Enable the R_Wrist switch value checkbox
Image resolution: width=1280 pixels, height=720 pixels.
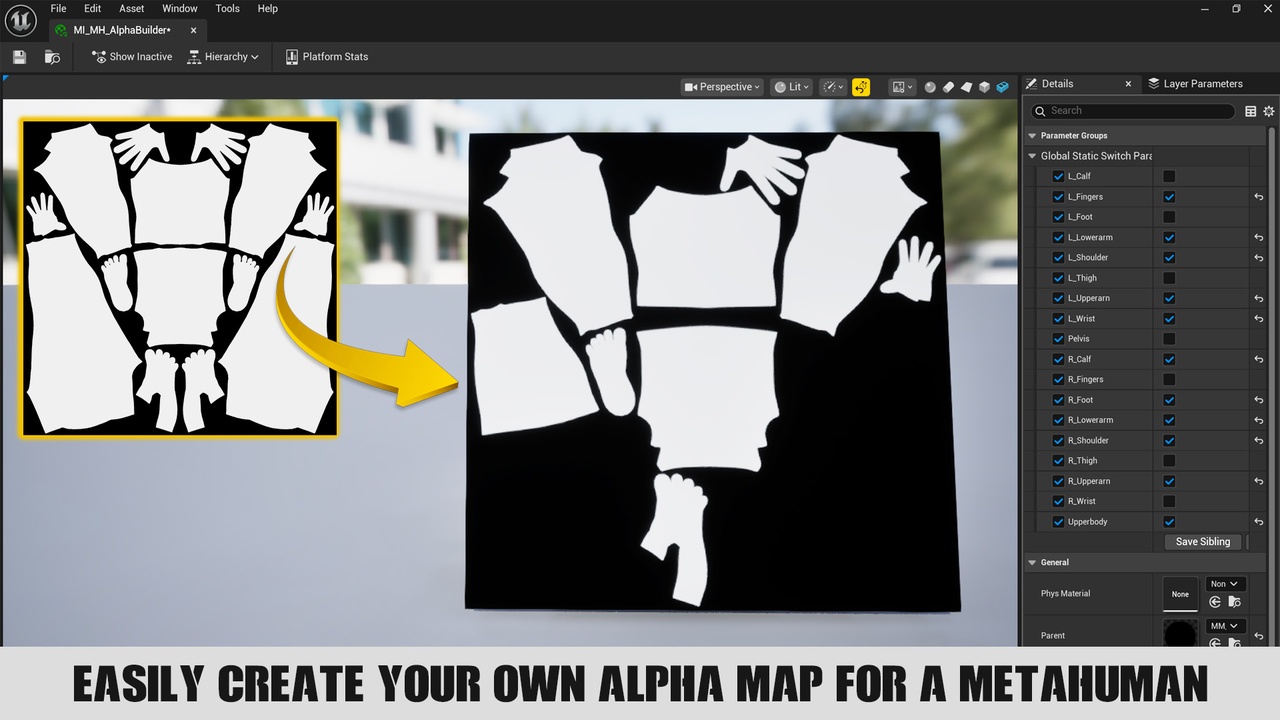1169,501
